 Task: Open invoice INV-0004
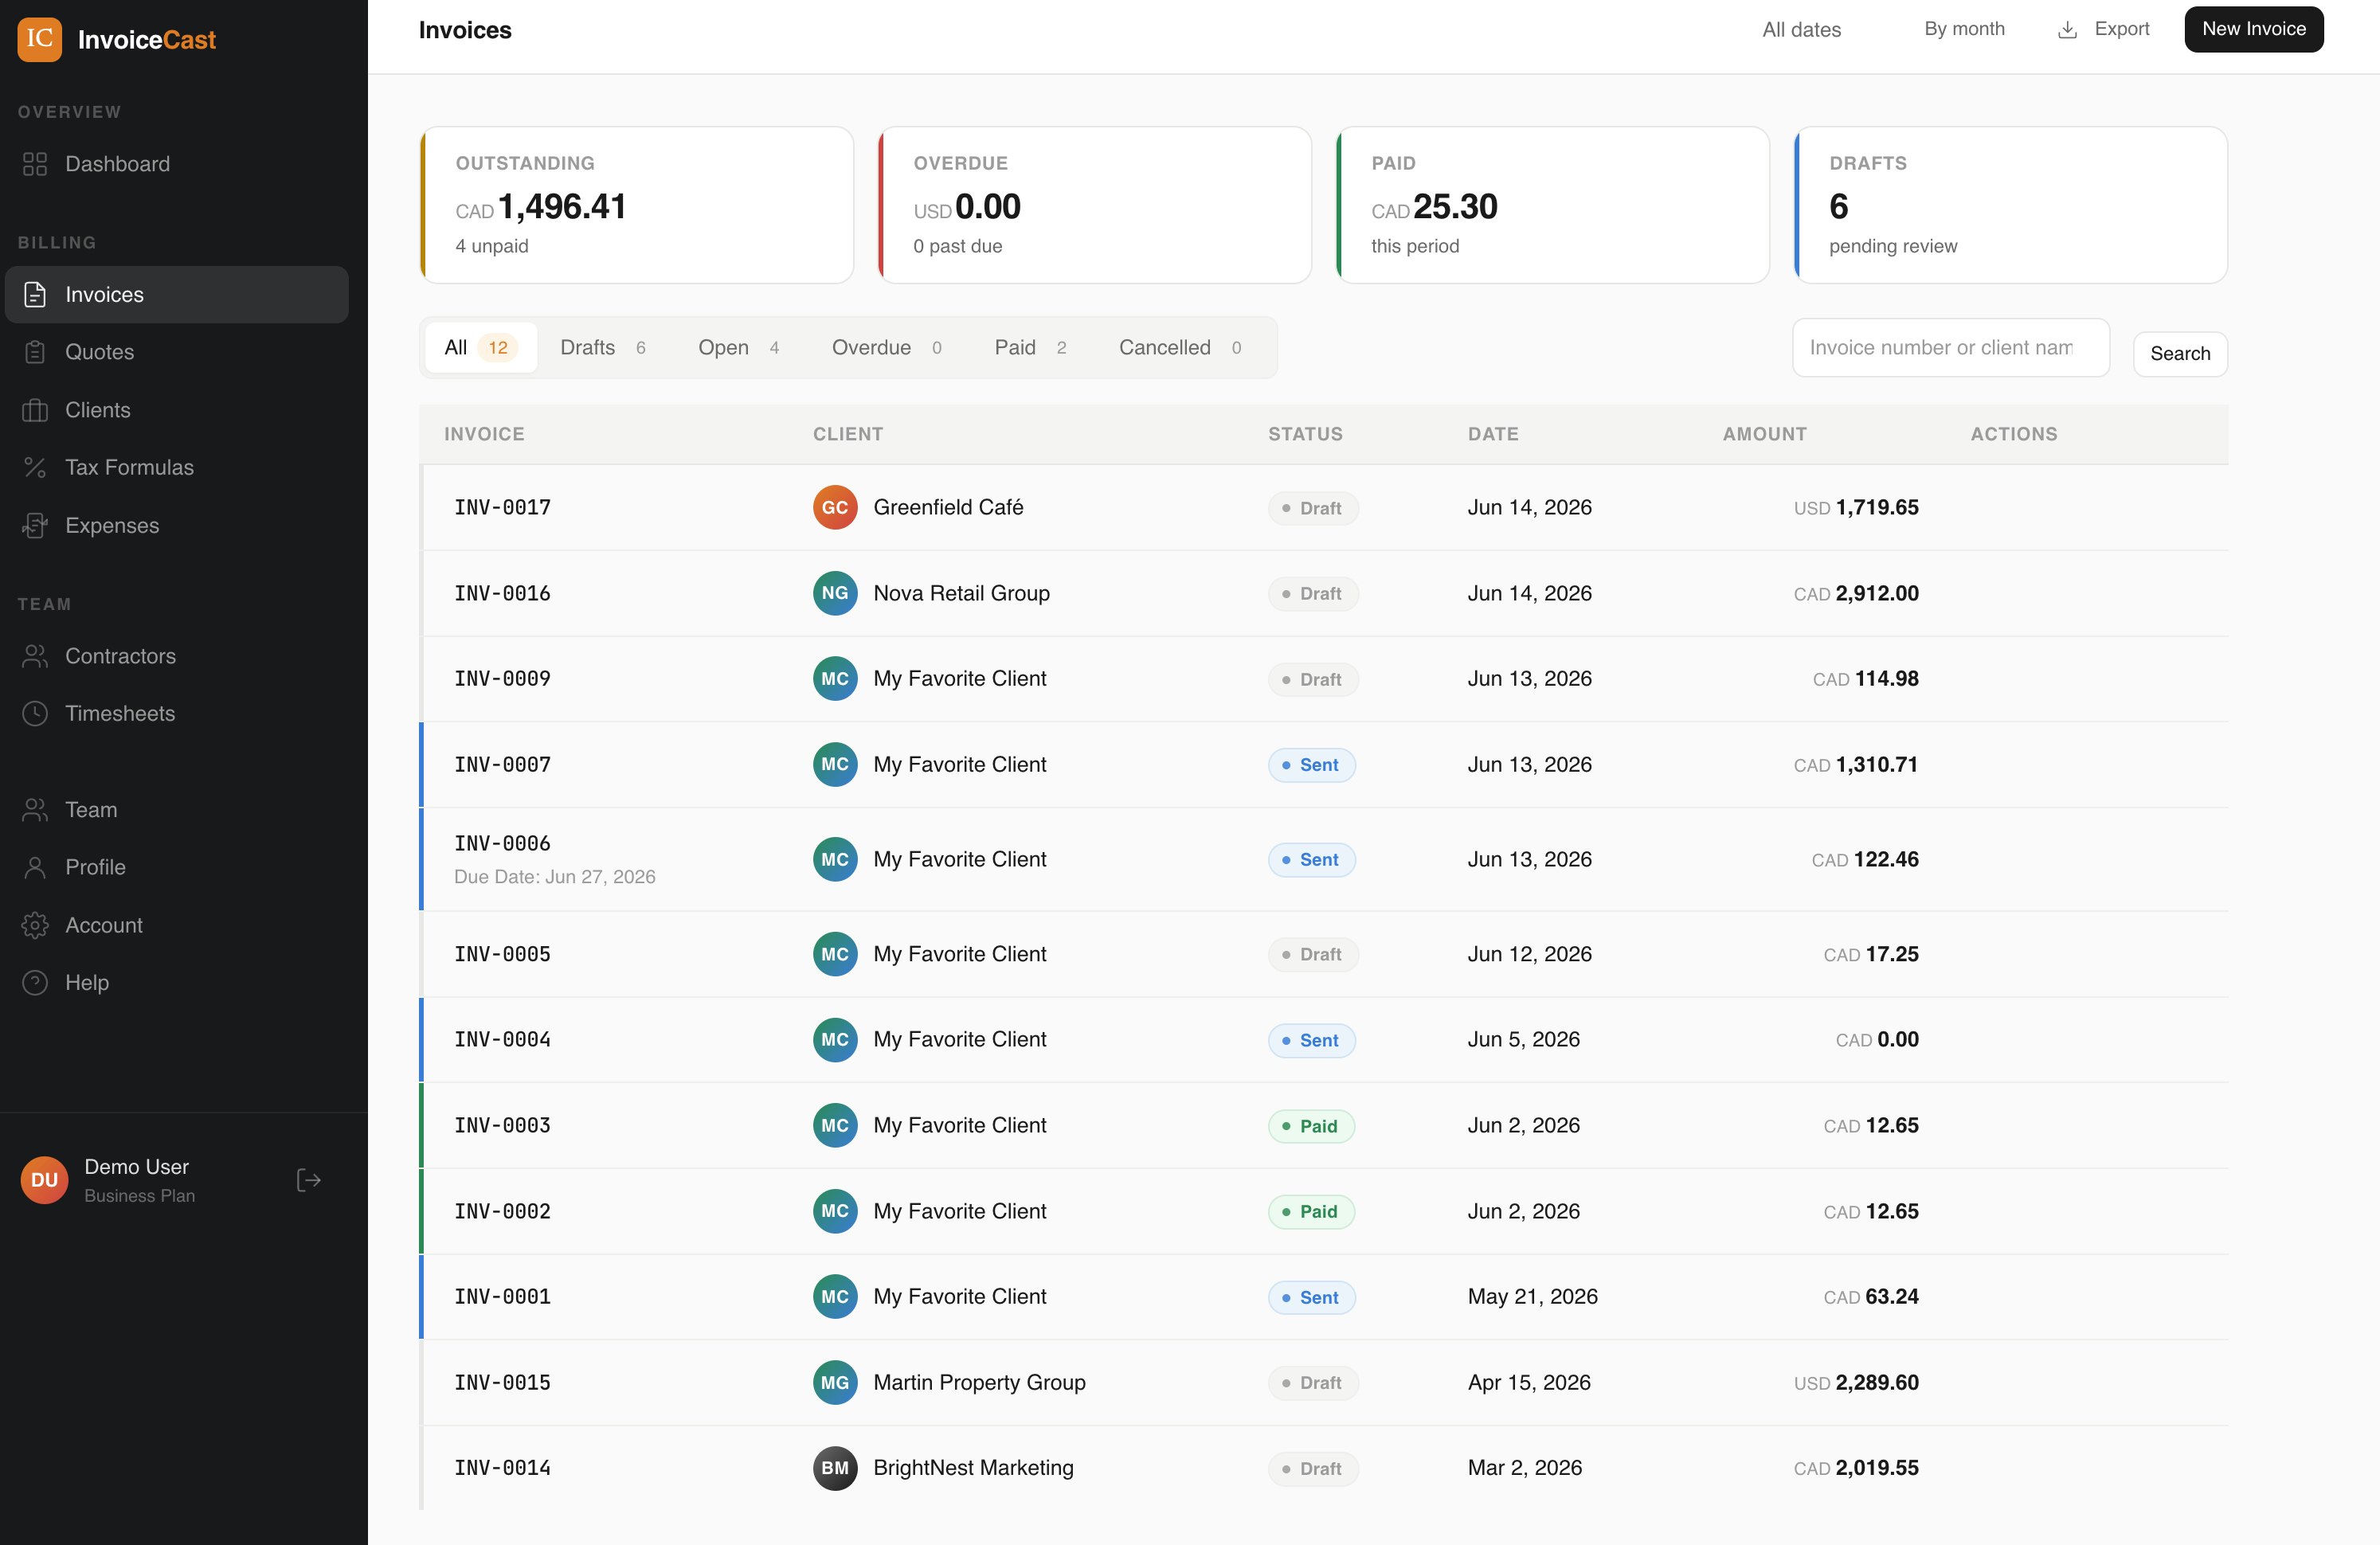(x=502, y=1039)
